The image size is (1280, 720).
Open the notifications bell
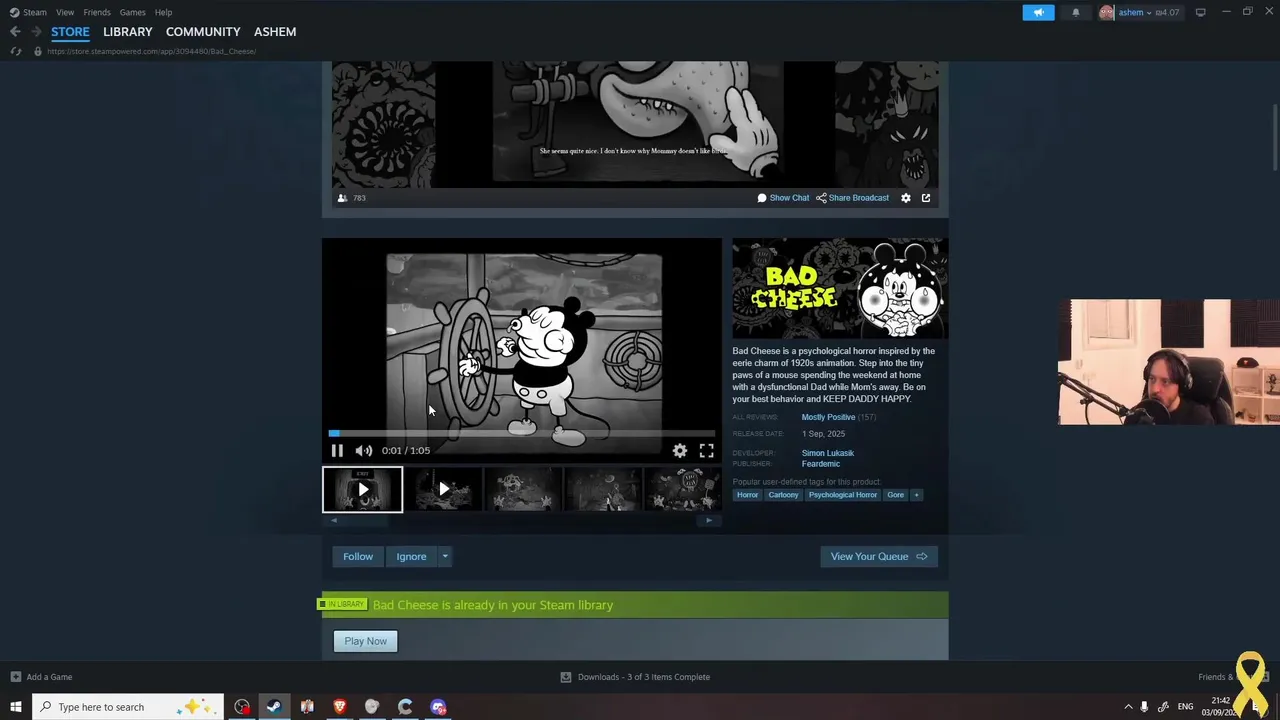click(x=1076, y=12)
